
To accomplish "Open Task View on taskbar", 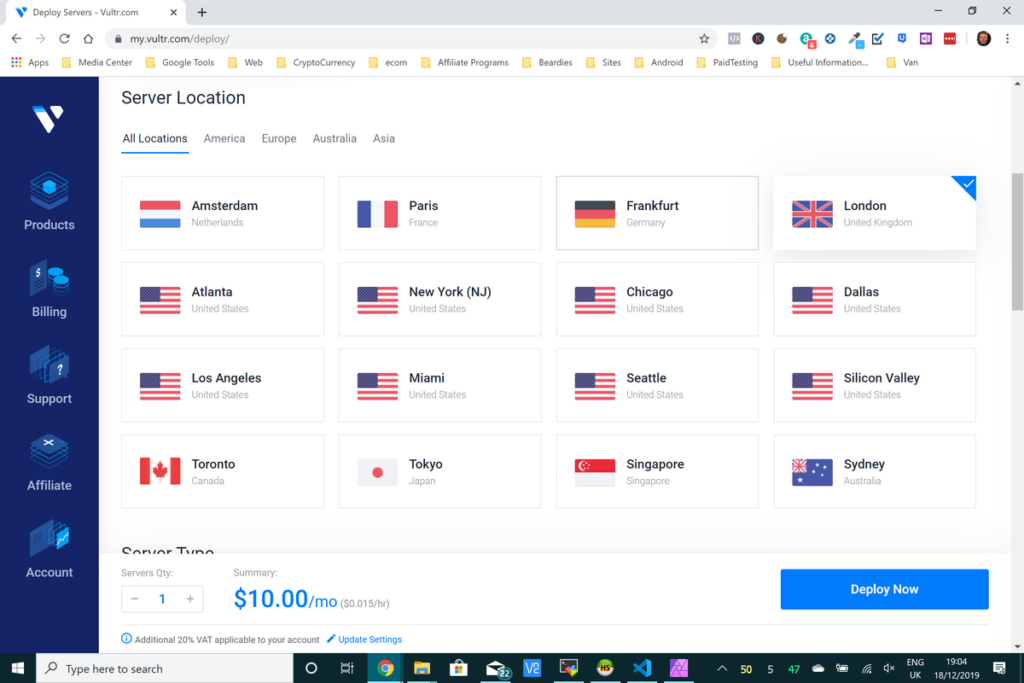I will click(347, 668).
